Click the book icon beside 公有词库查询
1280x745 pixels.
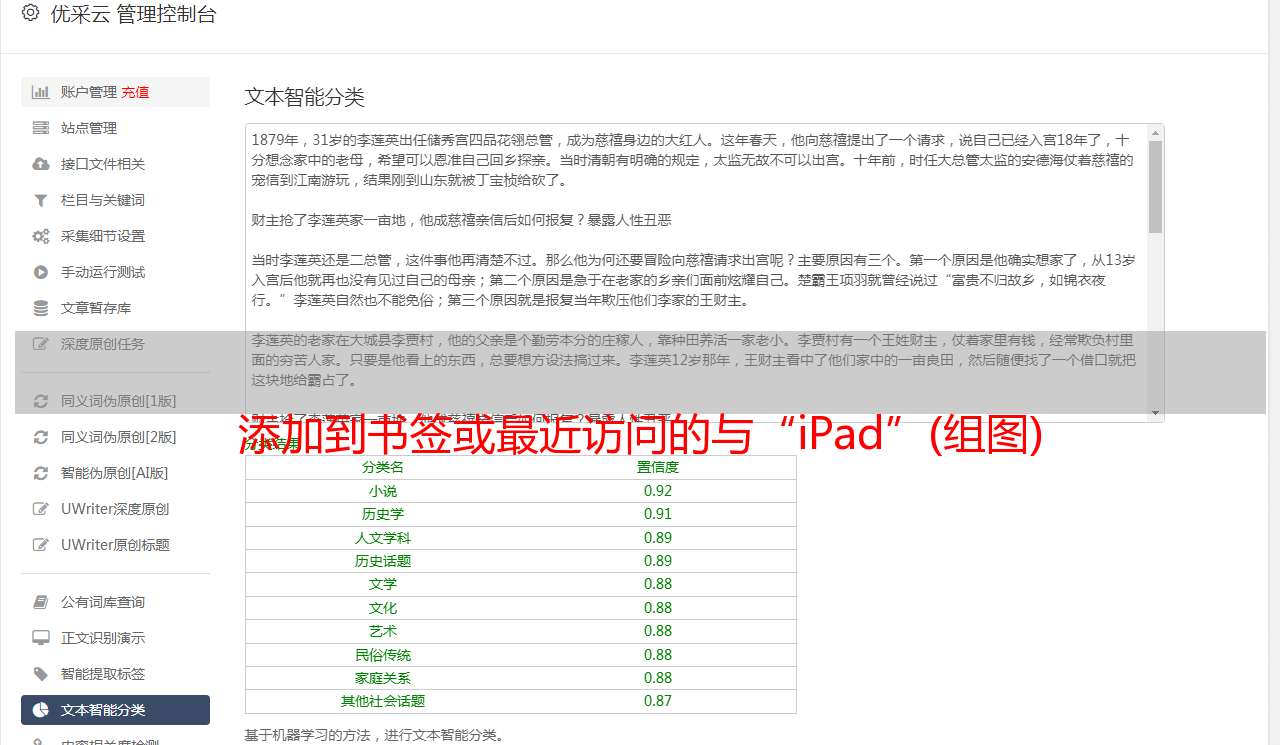tap(41, 602)
